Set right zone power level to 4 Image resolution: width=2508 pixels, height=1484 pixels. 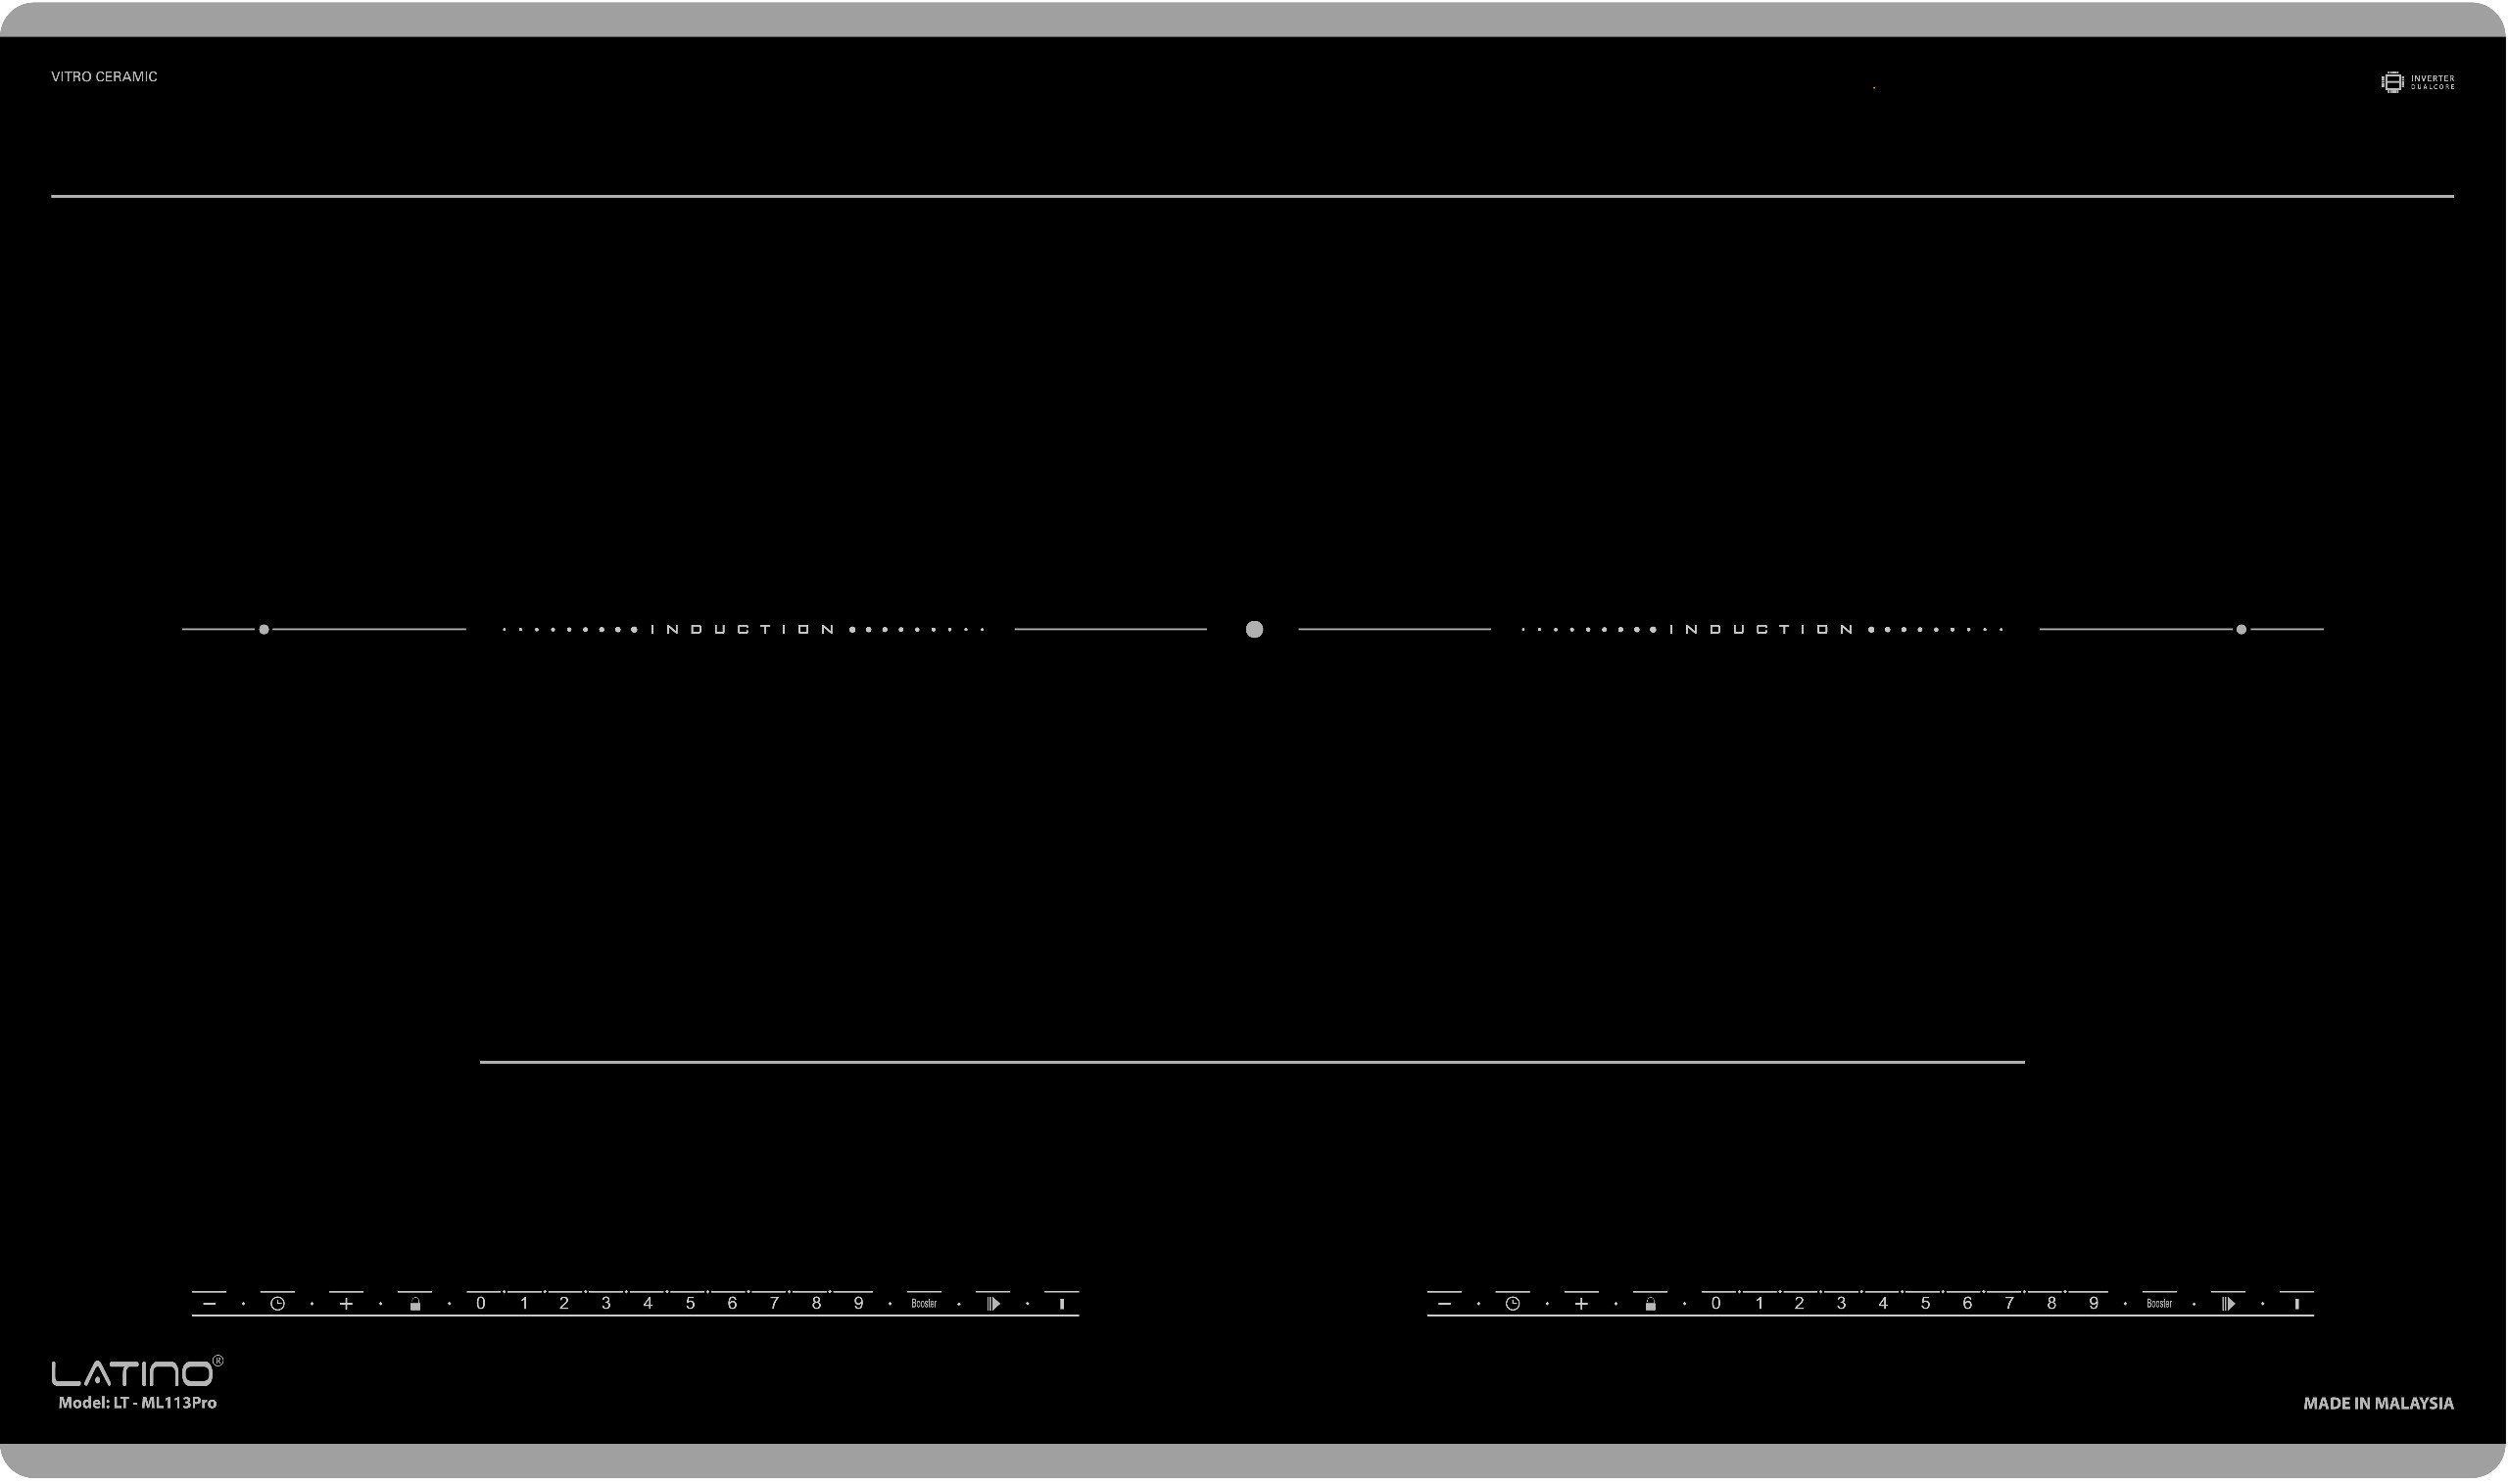[x=1883, y=1304]
